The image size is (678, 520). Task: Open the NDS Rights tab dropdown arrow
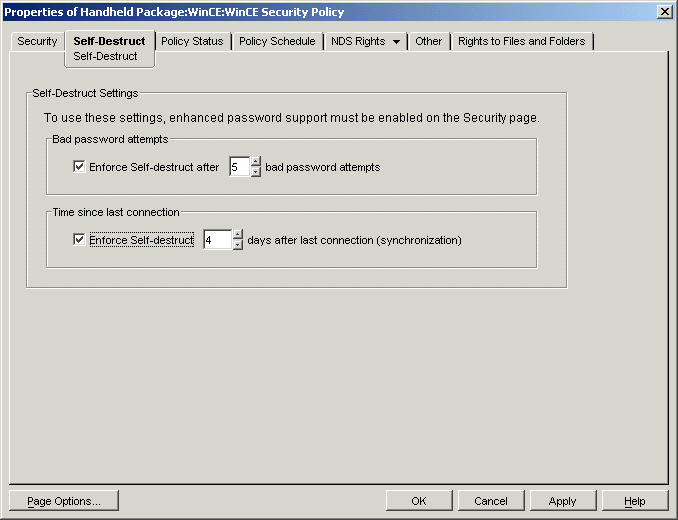click(397, 42)
